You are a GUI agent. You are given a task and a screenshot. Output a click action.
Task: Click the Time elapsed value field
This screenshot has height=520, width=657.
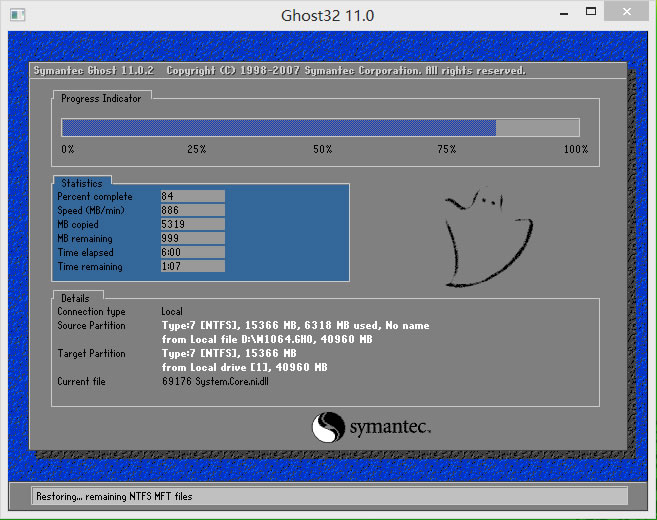tap(192, 253)
